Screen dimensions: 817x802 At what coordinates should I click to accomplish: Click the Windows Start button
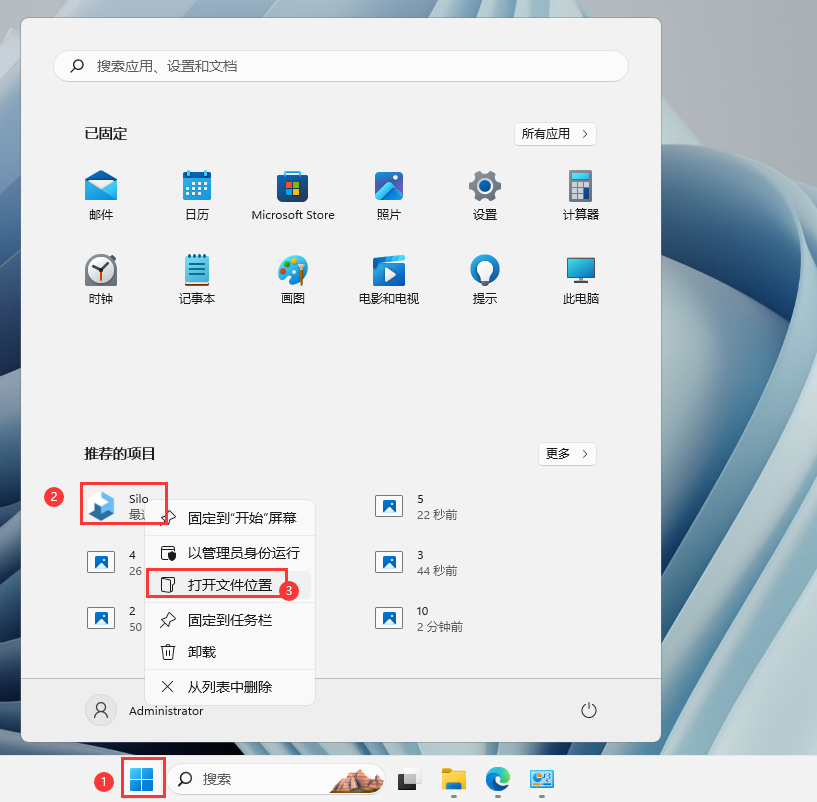(x=142, y=779)
